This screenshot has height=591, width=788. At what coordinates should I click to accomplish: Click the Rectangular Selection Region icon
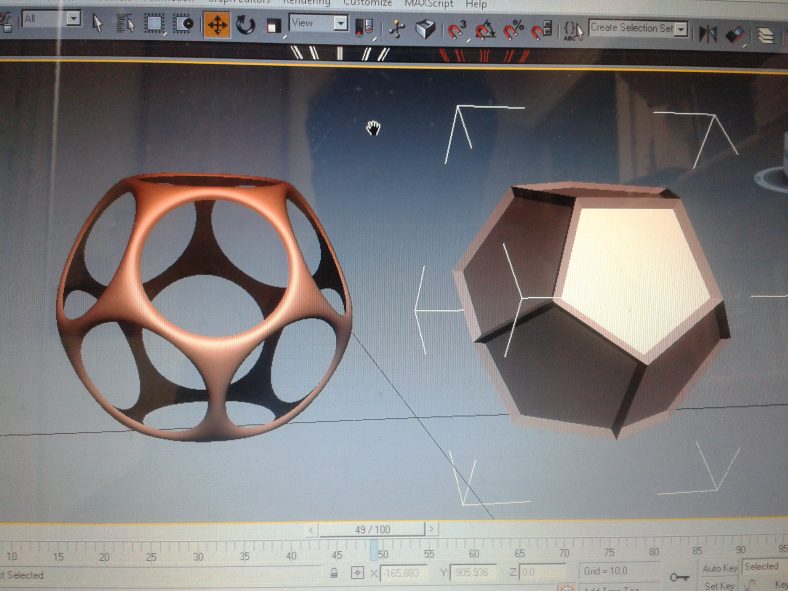pos(155,23)
